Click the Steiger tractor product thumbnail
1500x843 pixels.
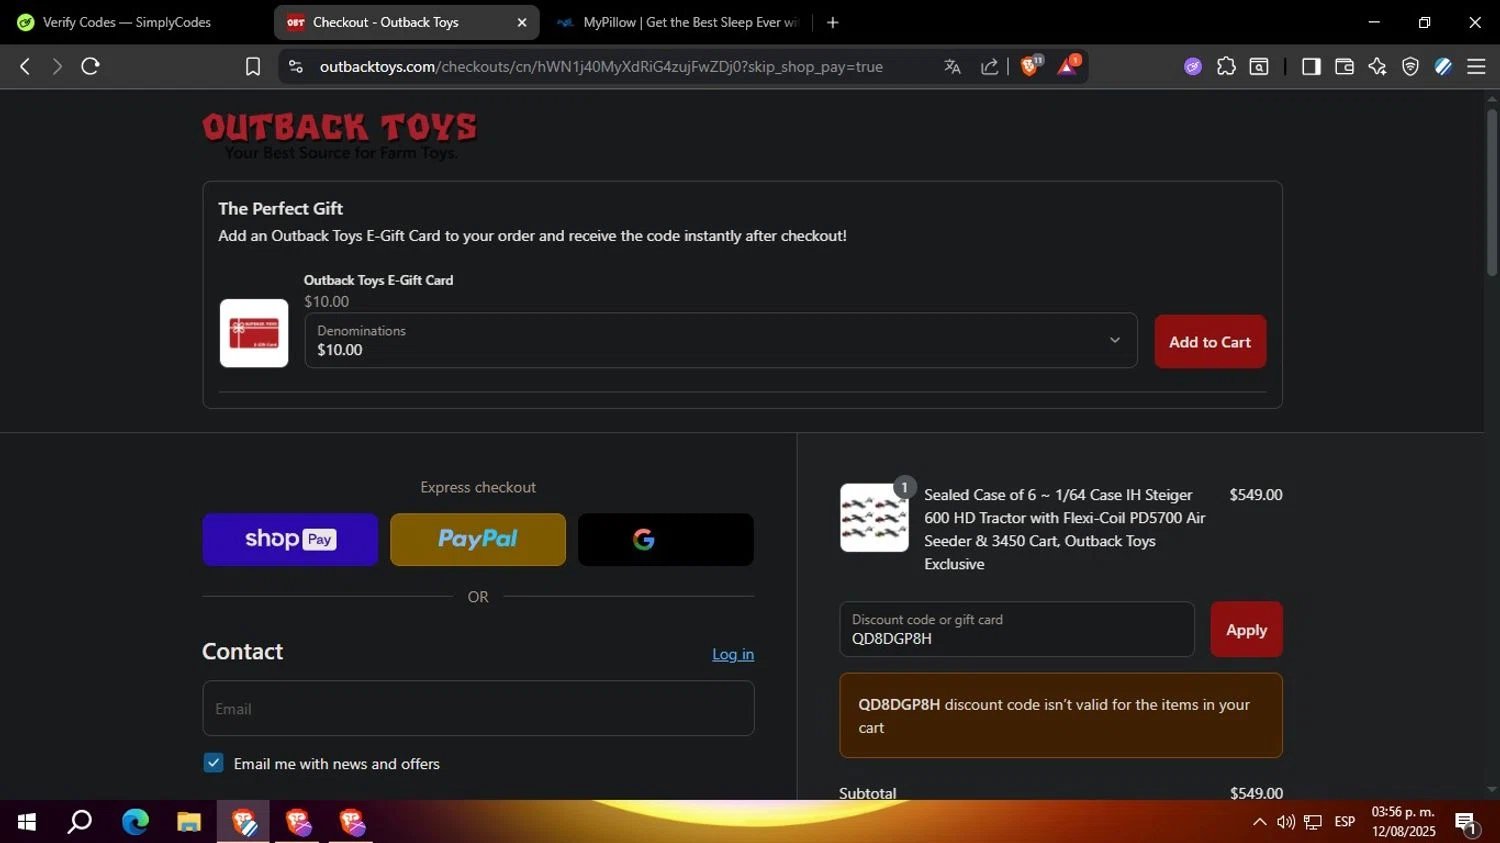(x=874, y=517)
